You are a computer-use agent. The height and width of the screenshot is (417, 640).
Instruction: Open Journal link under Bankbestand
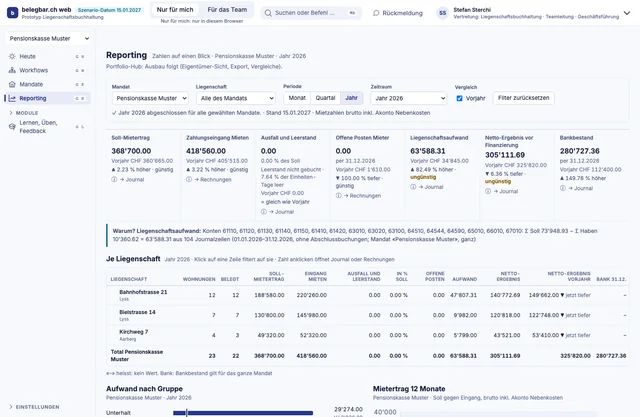point(580,188)
